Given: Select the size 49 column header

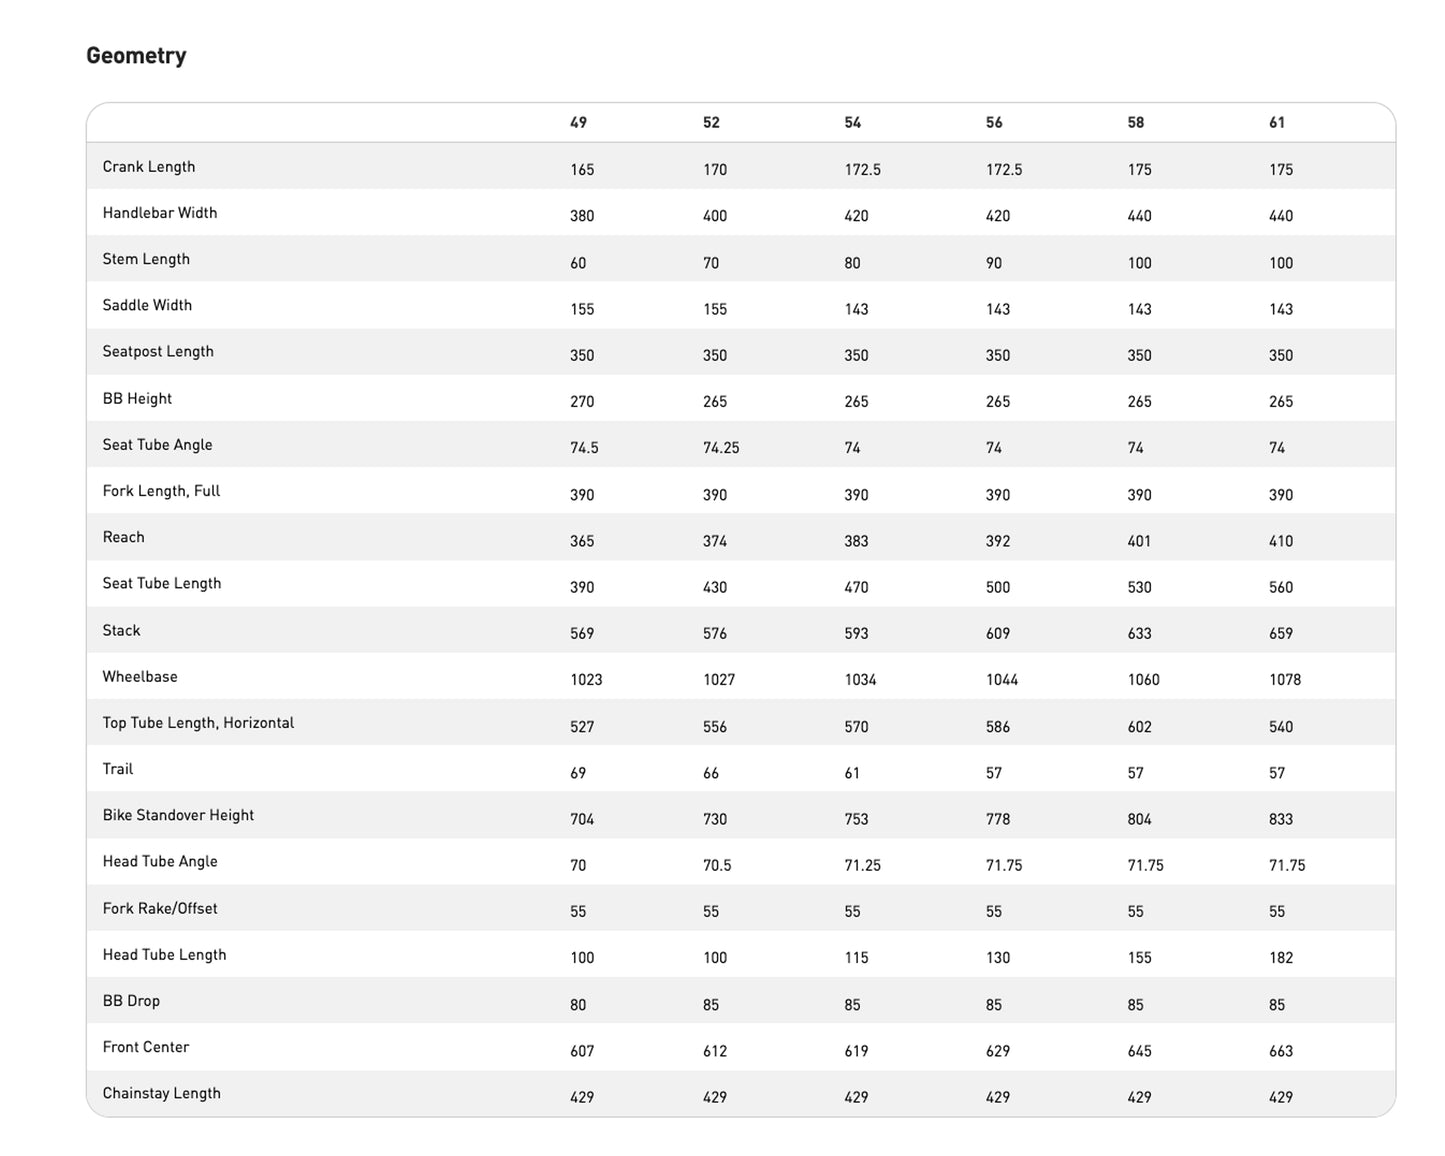Looking at the screenshot, I should click(x=578, y=123).
